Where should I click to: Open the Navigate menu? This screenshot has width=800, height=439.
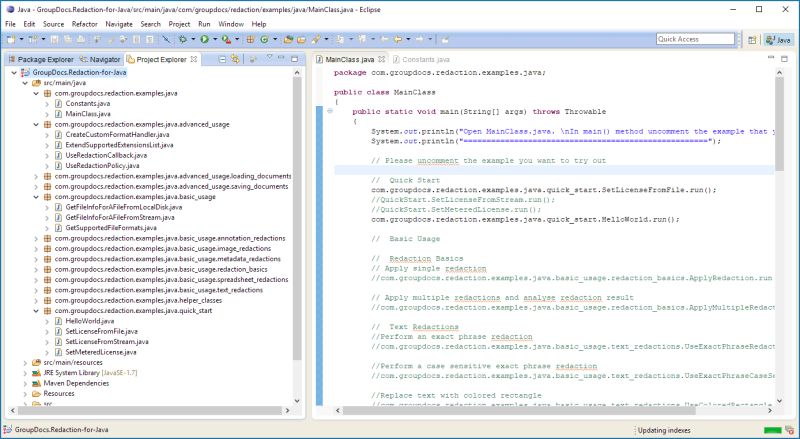tap(119, 24)
